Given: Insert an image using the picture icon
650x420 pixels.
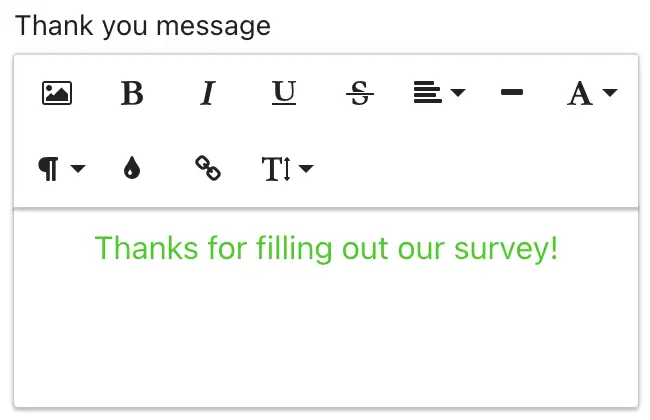Looking at the screenshot, I should point(57,93).
